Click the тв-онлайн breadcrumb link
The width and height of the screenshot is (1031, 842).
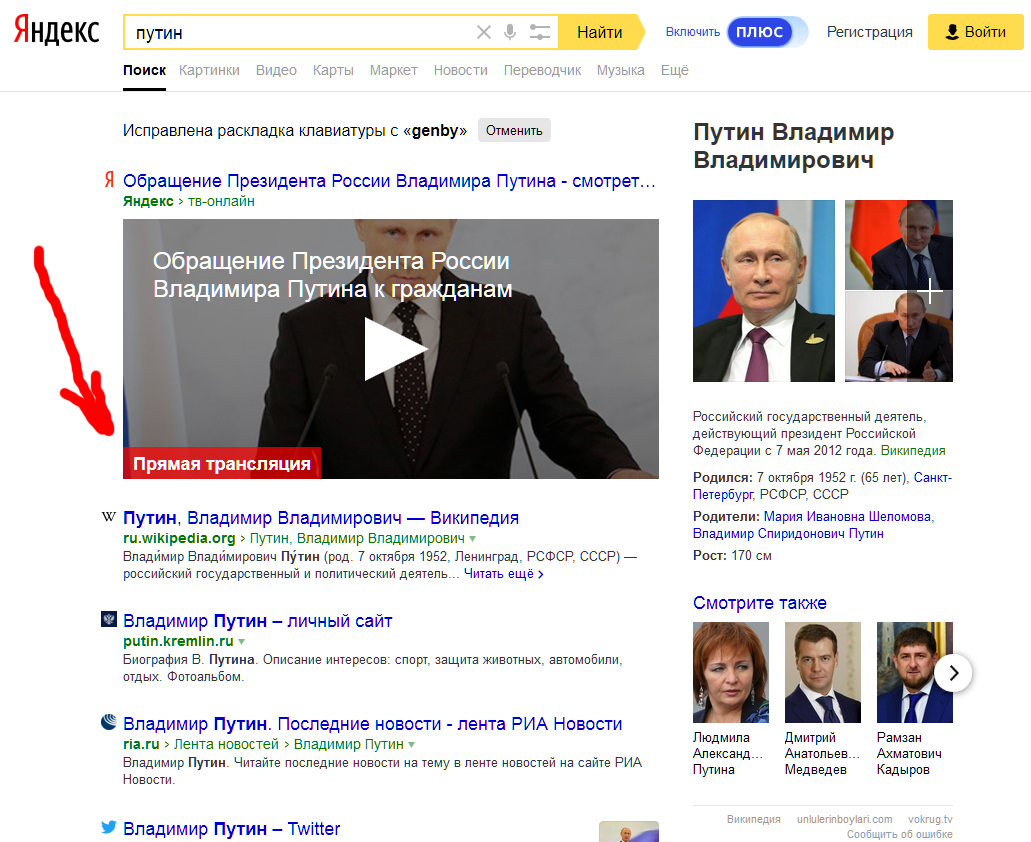point(221,201)
